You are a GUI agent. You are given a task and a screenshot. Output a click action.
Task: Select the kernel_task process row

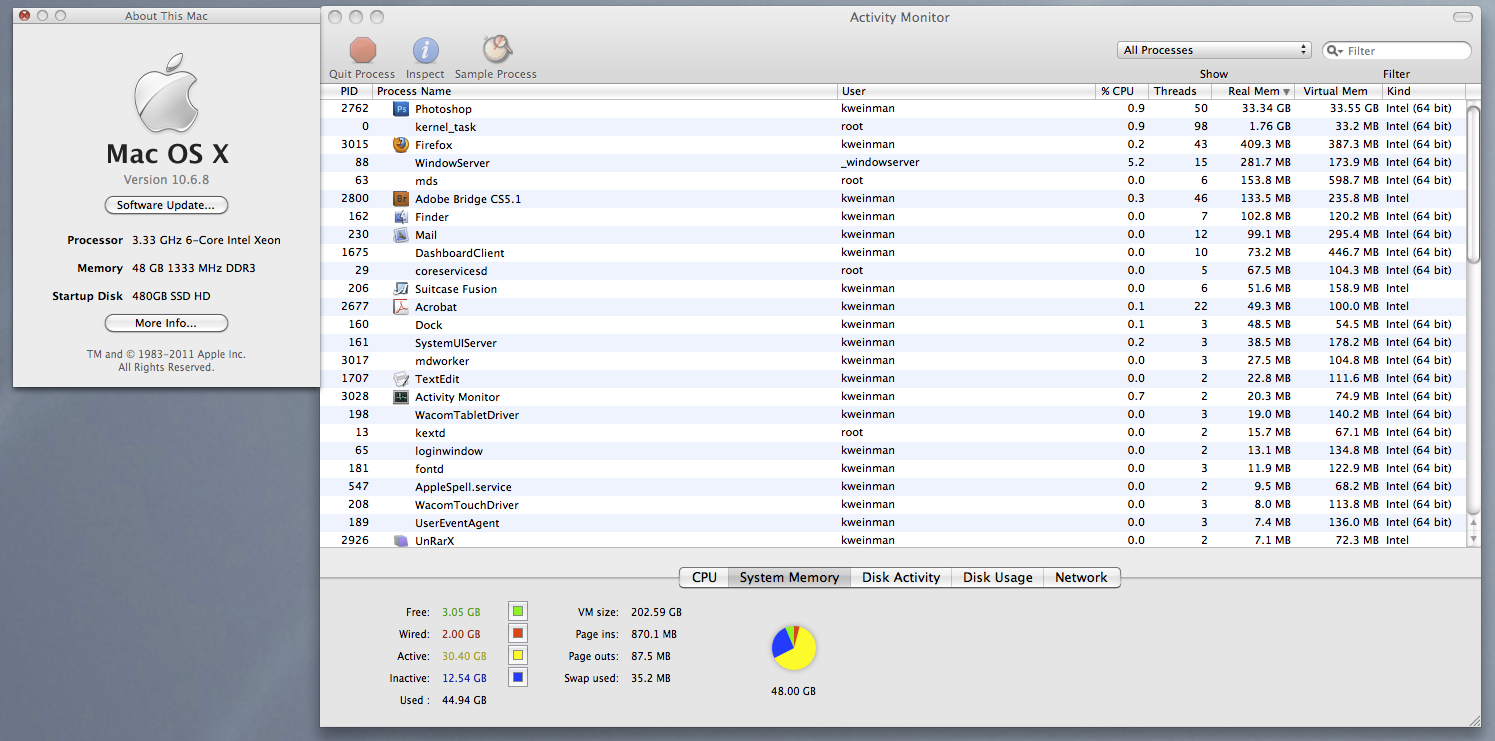[893, 127]
